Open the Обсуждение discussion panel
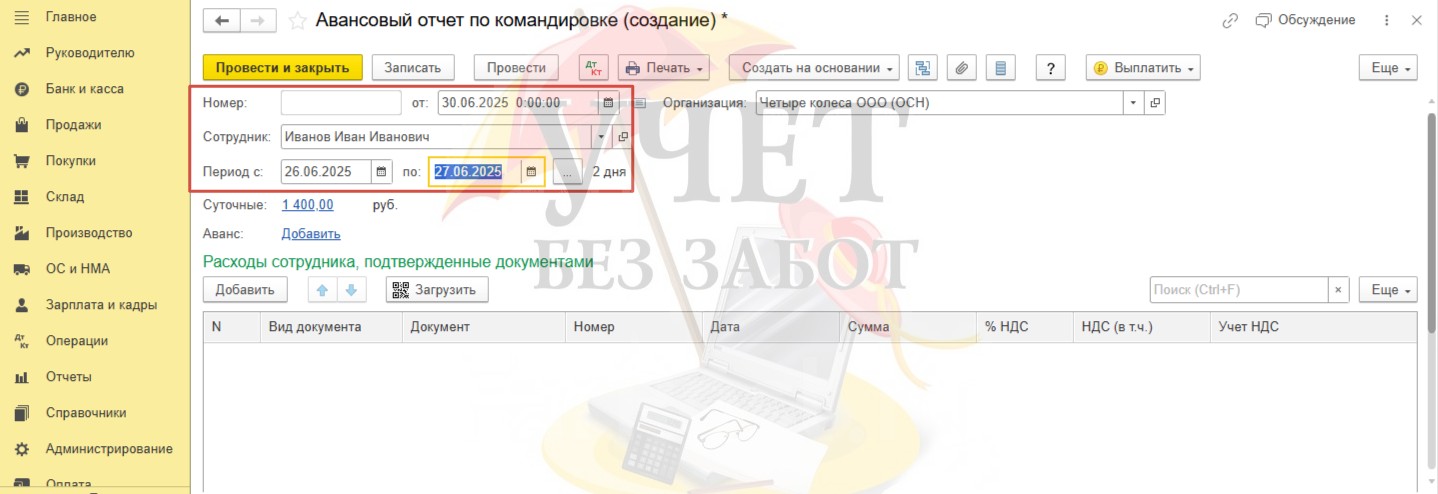 coord(1305,20)
